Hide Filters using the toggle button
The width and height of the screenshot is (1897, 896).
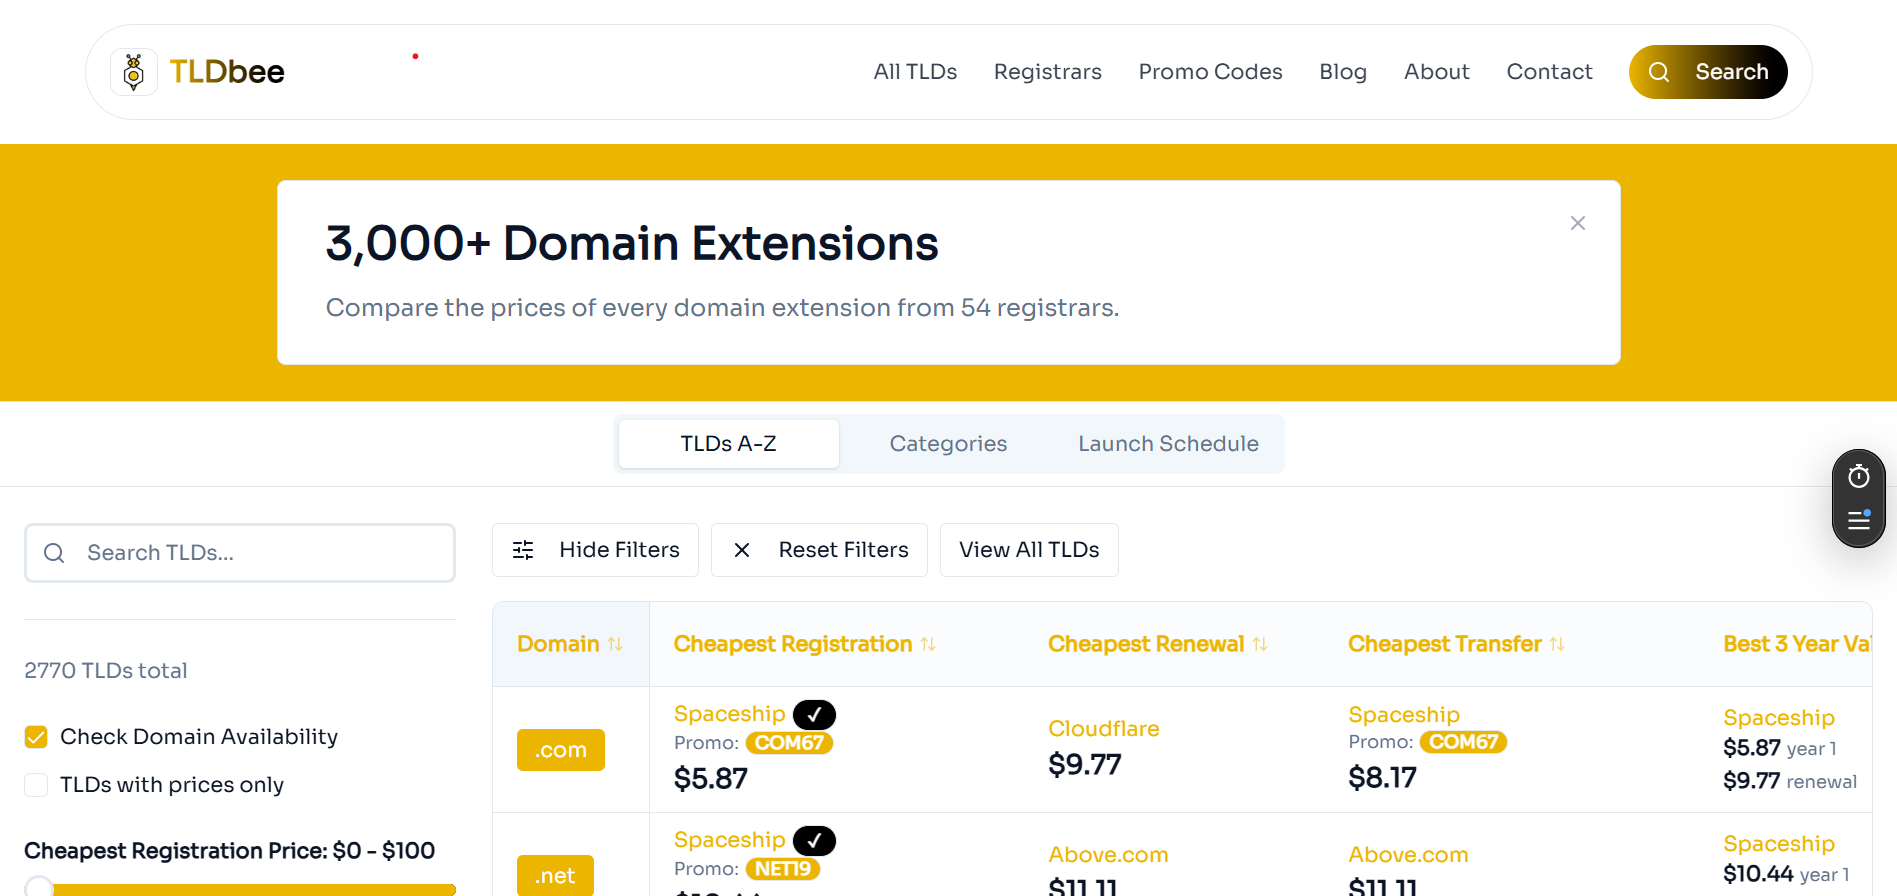pos(595,550)
